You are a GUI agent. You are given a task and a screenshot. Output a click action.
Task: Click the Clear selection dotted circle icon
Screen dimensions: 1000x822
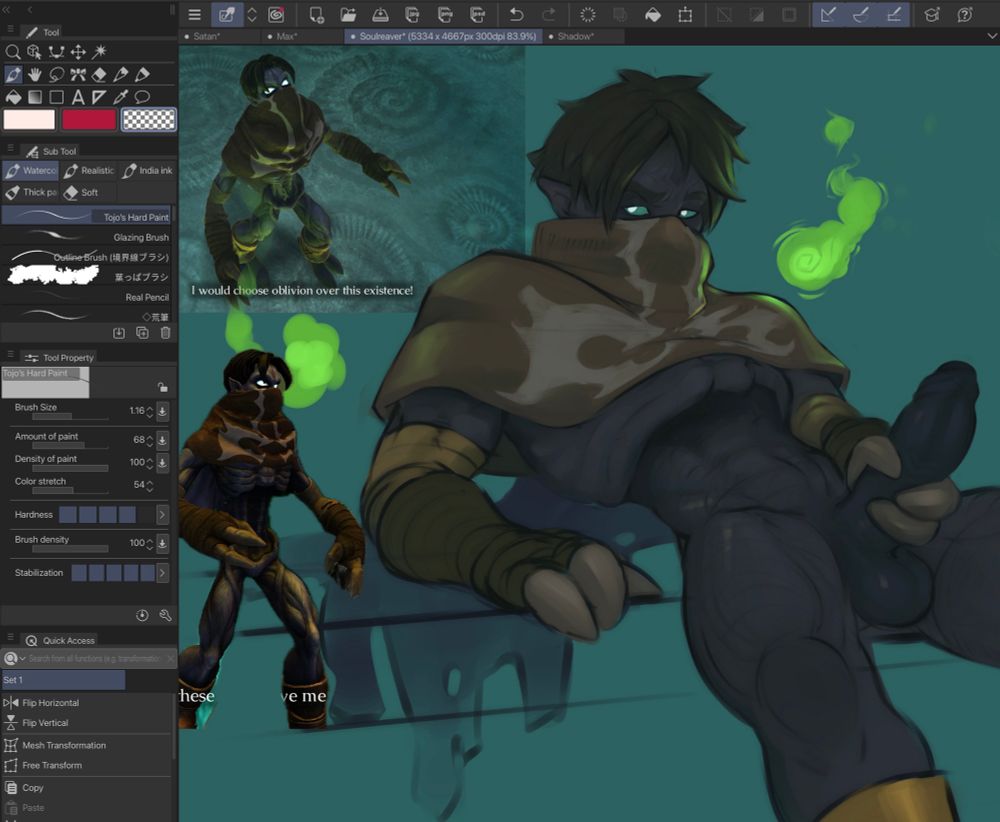click(588, 15)
